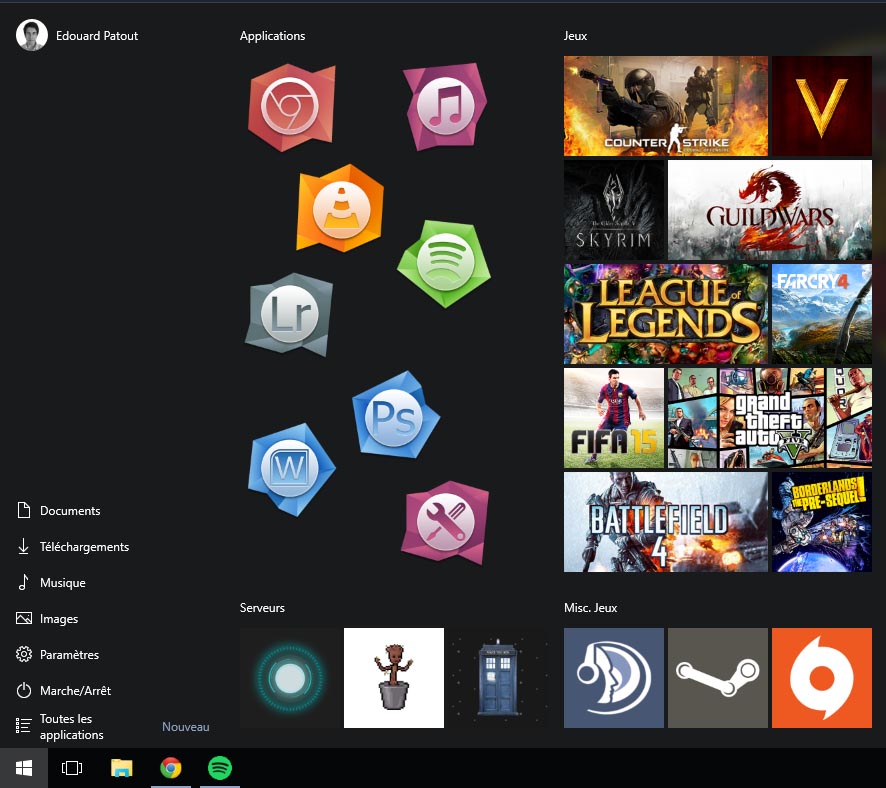Viewport: 886px width, 788px height.
Task: Launch the League of Legends tile
Action: [666, 314]
